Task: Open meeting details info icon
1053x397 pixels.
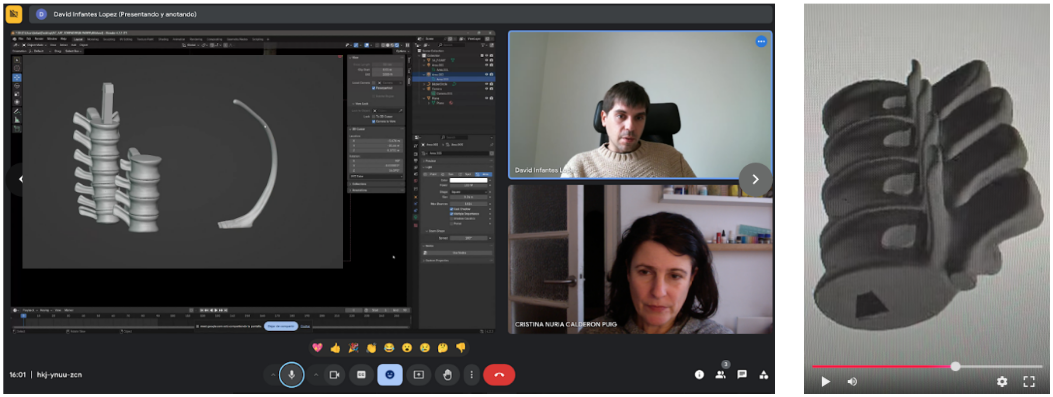Action: click(x=699, y=374)
